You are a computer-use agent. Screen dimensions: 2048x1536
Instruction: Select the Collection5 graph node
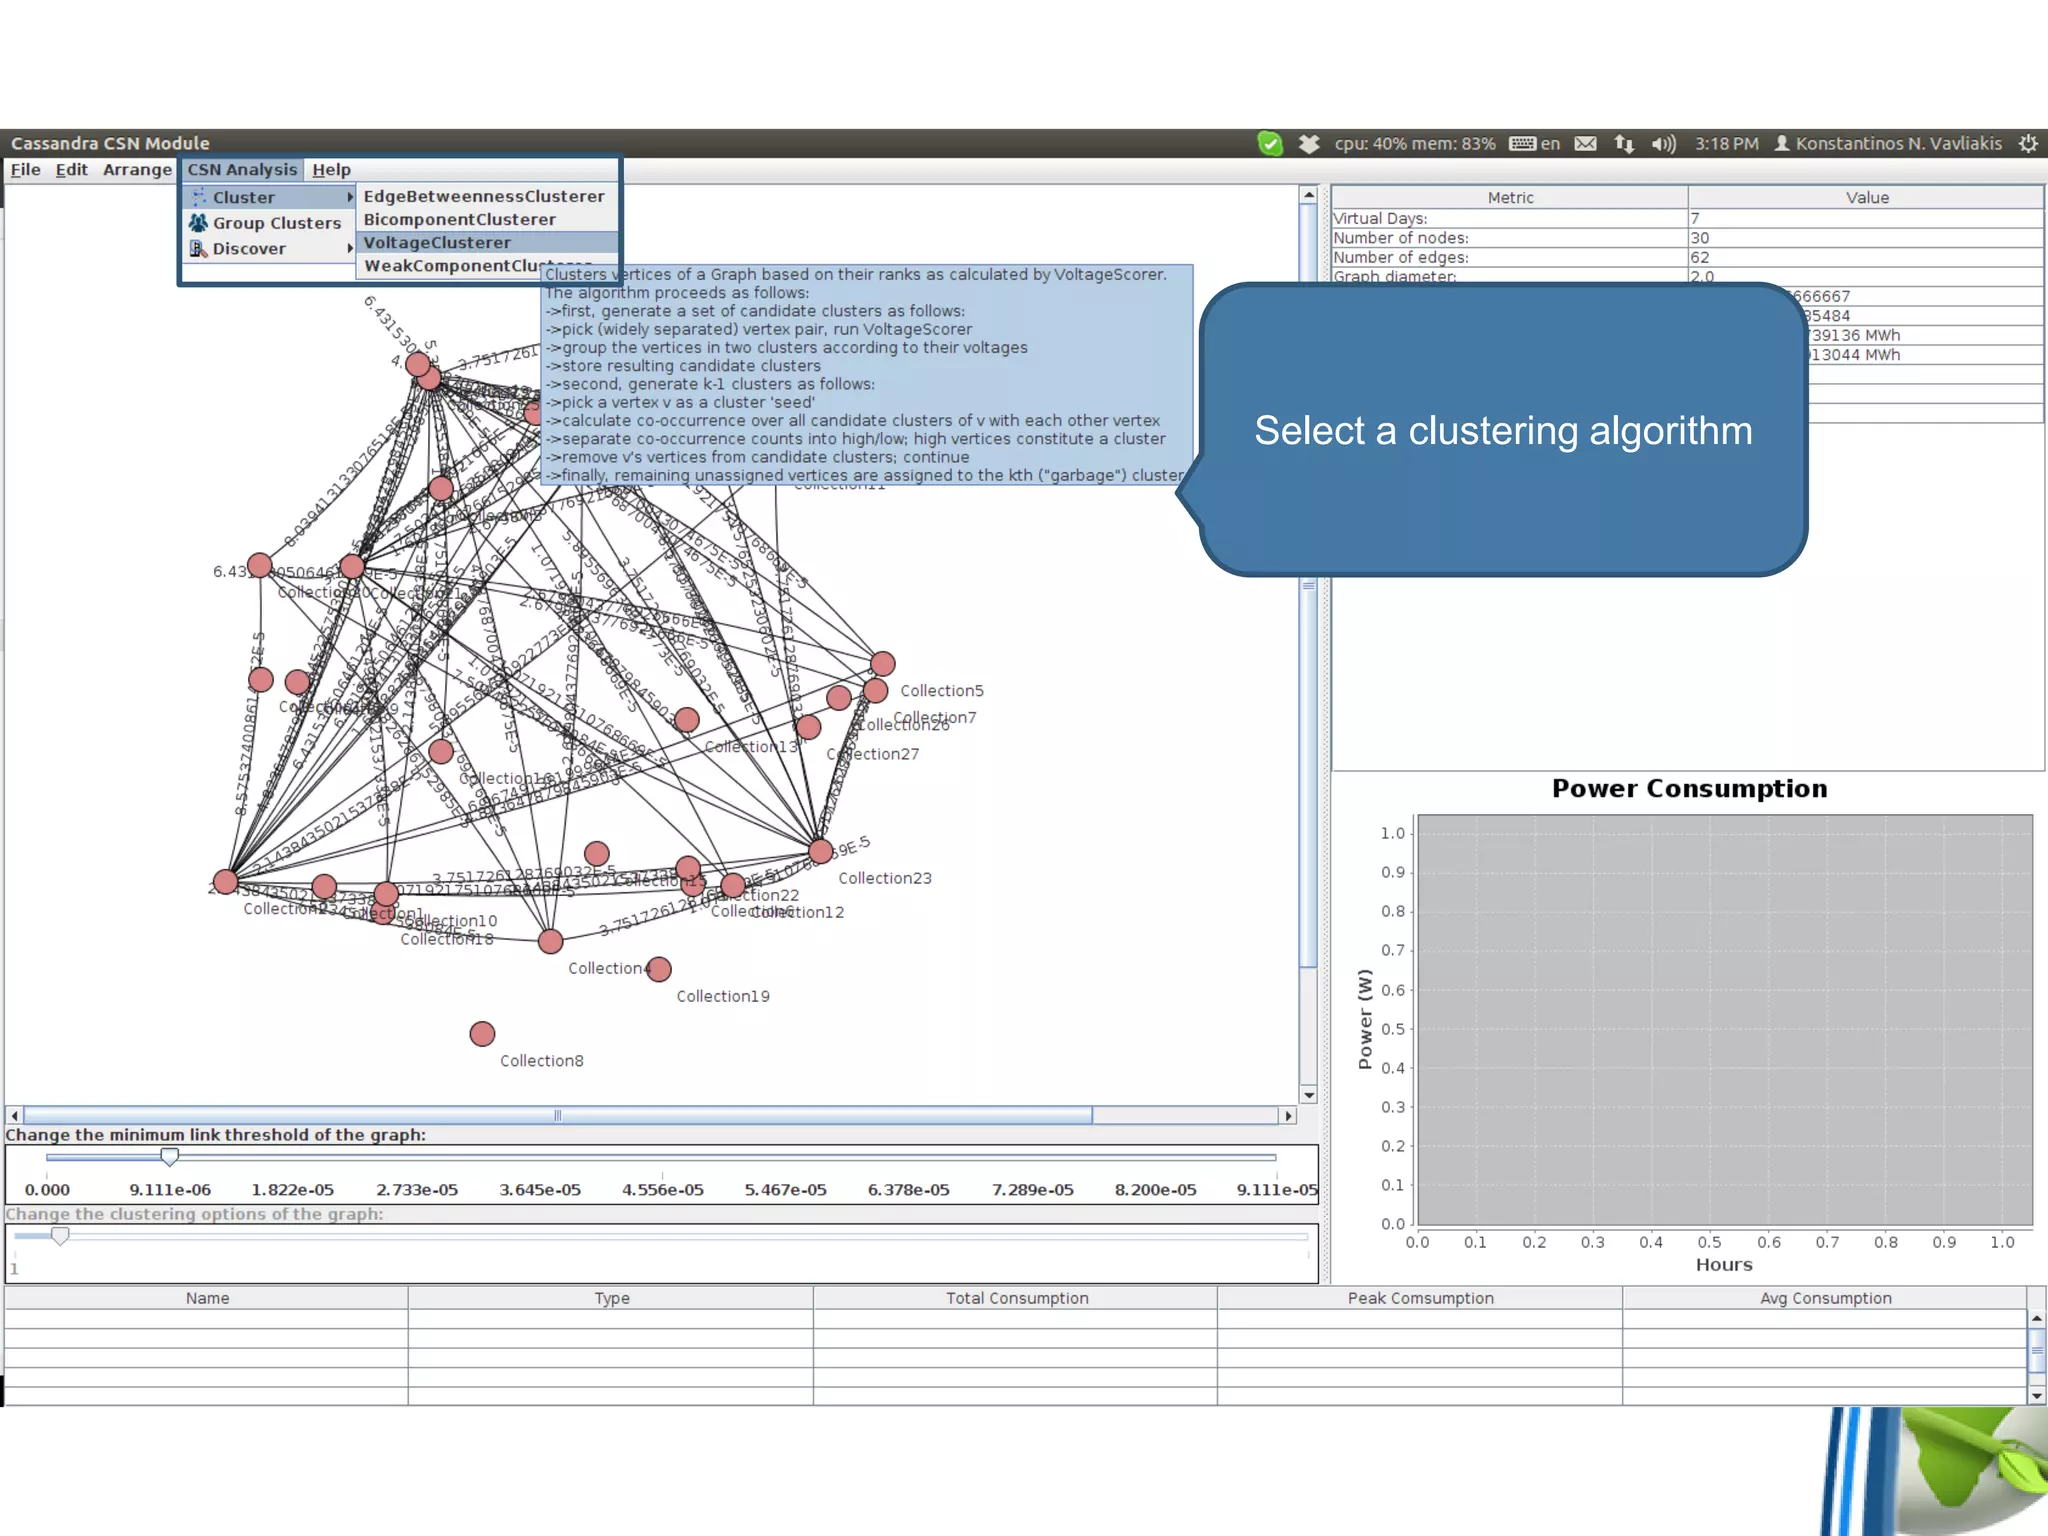(883, 664)
